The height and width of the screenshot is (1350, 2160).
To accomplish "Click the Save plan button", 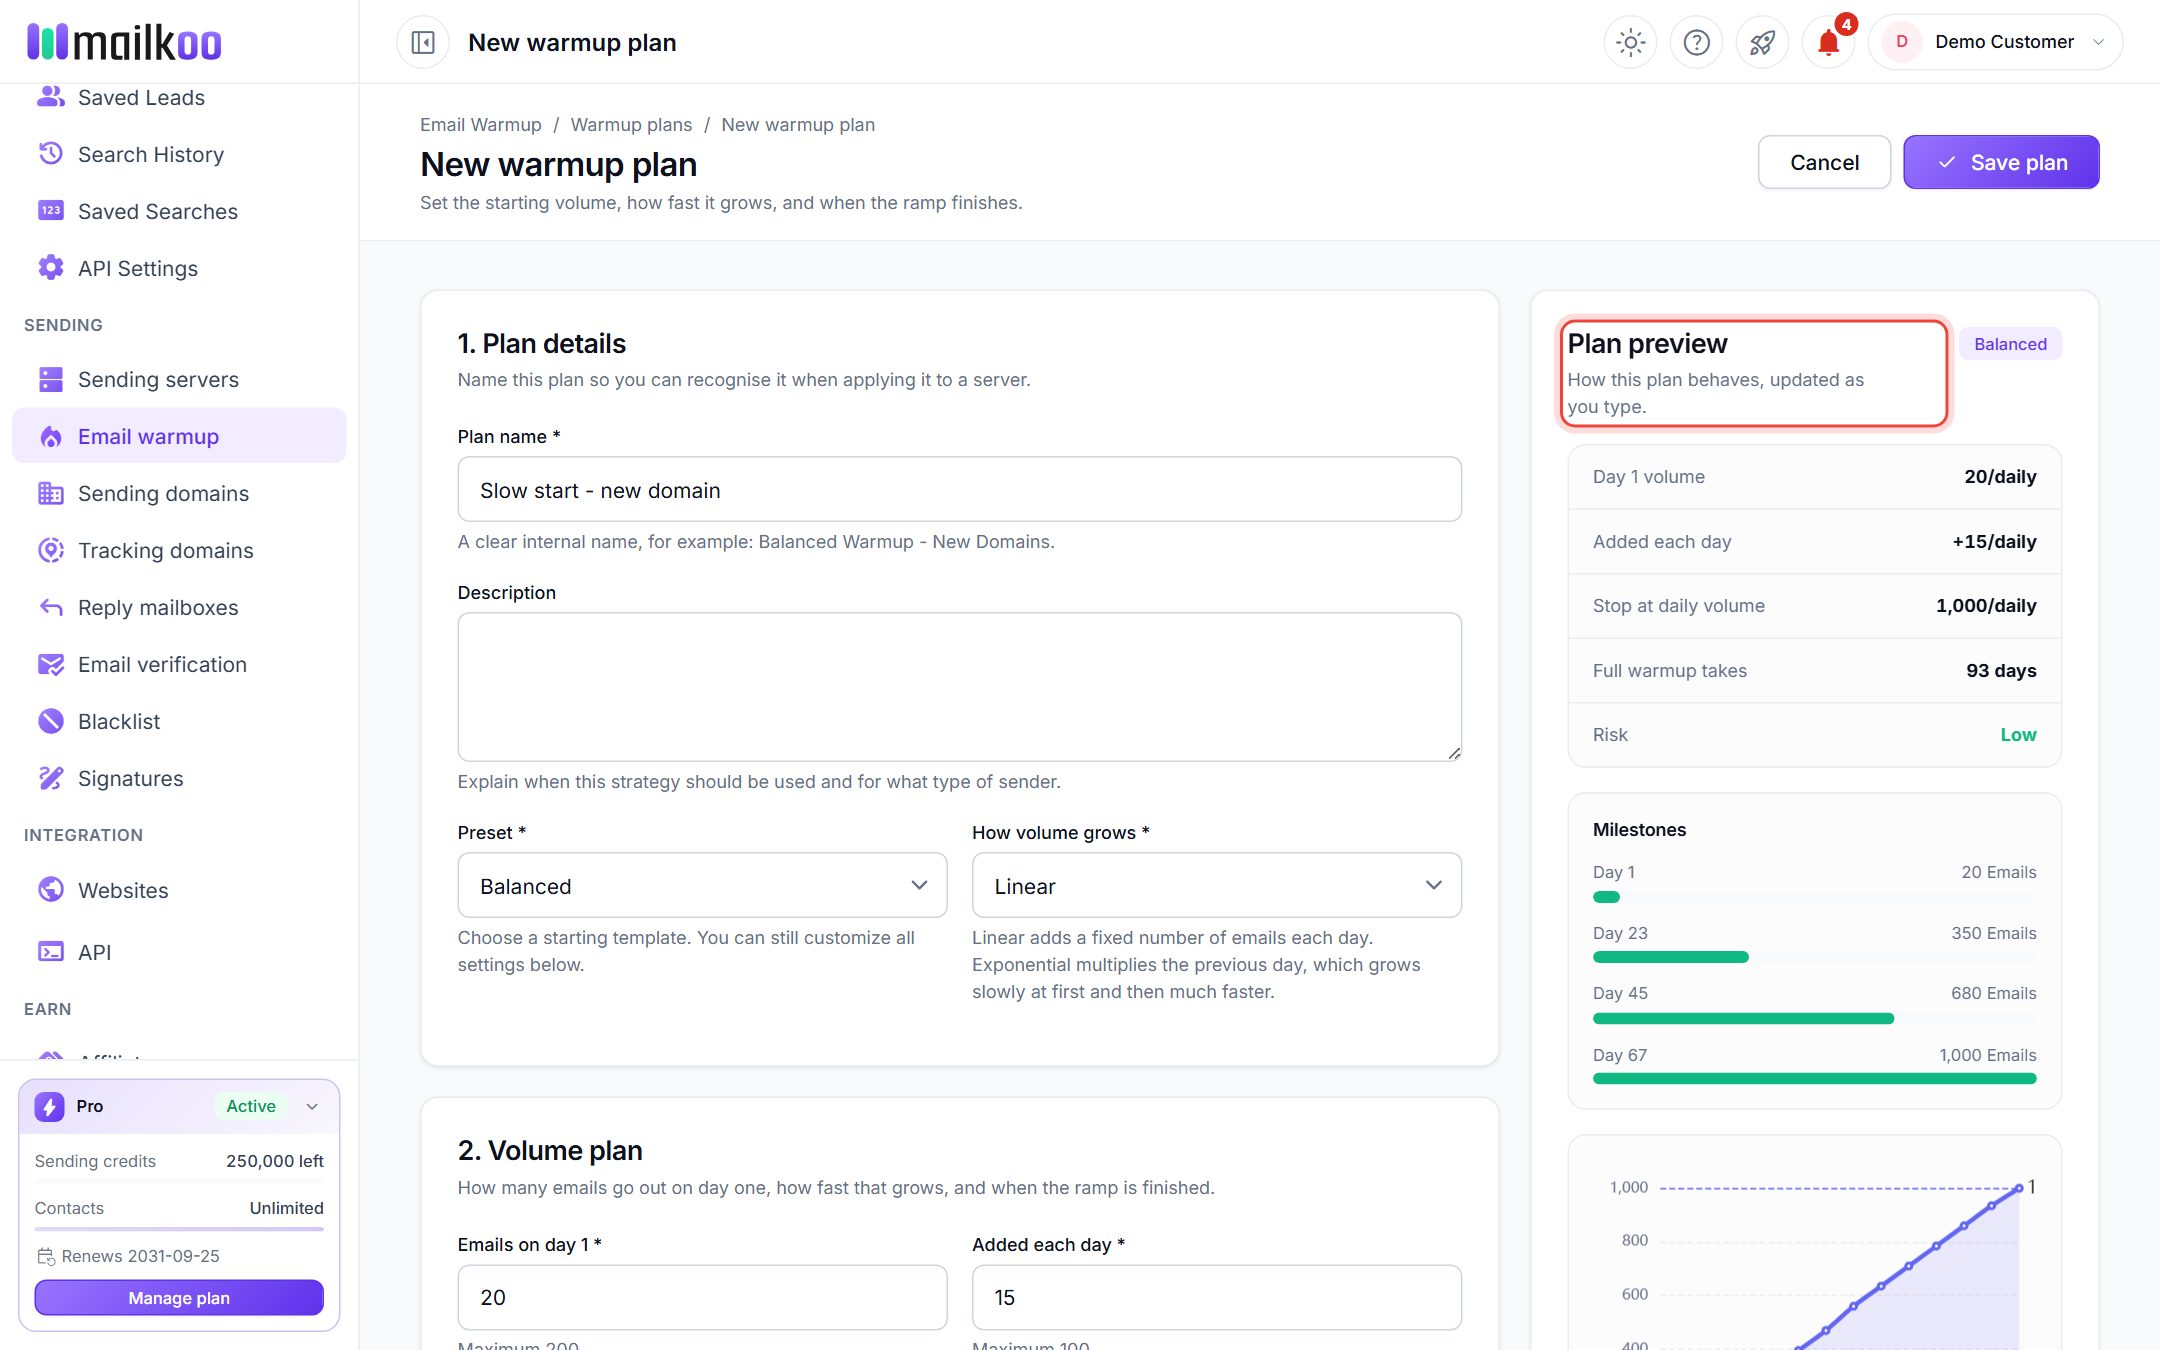I will [x=2001, y=162].
